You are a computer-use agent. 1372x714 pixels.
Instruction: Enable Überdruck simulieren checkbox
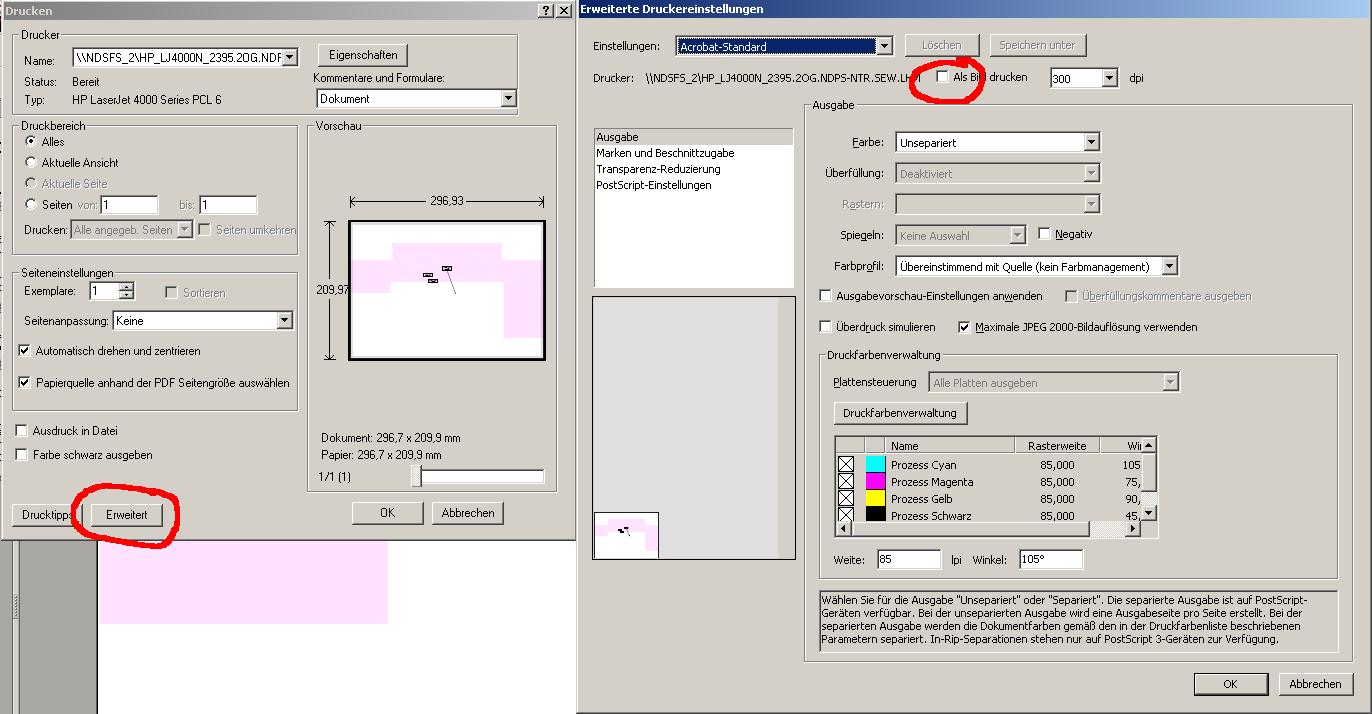[825, 327]
